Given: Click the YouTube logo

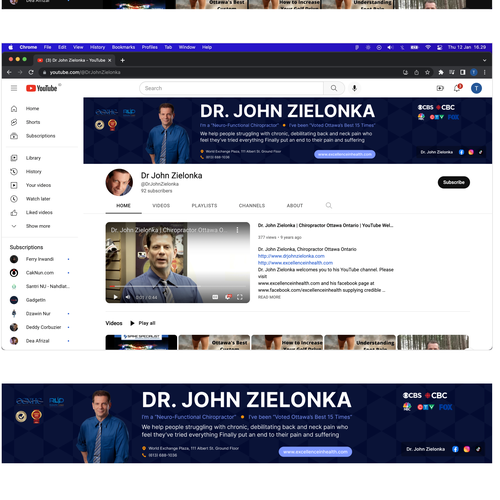Looking at the screenshot, I should click(42, 88).
